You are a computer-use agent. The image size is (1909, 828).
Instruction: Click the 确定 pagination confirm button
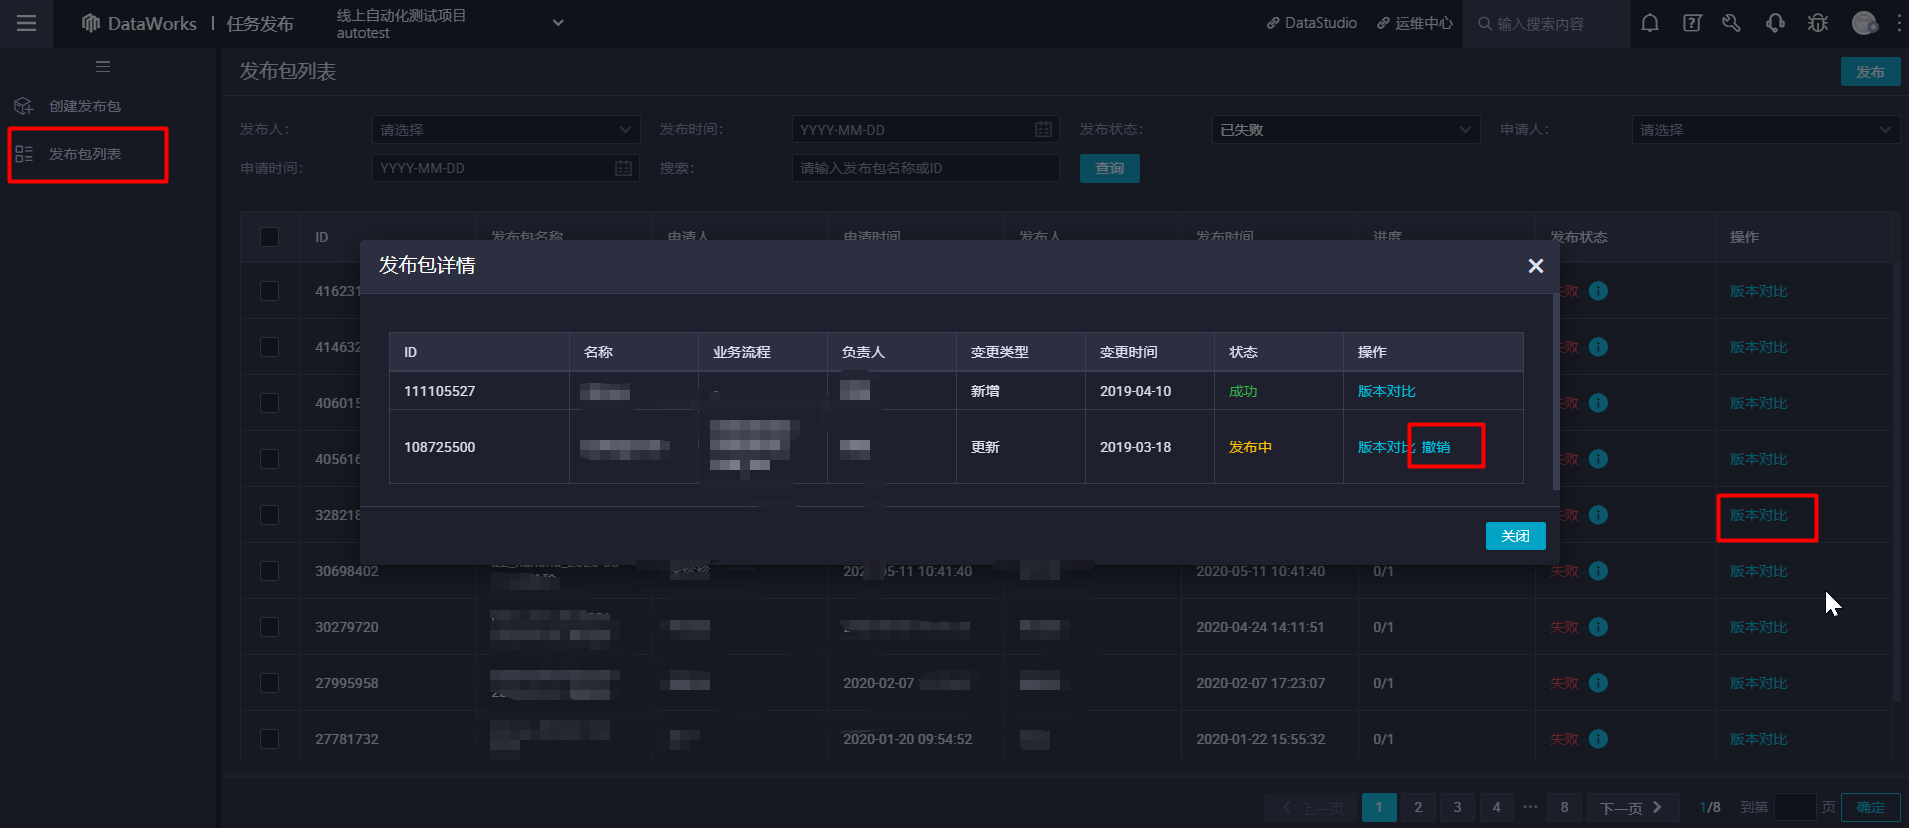click(x=1870, y=807)
